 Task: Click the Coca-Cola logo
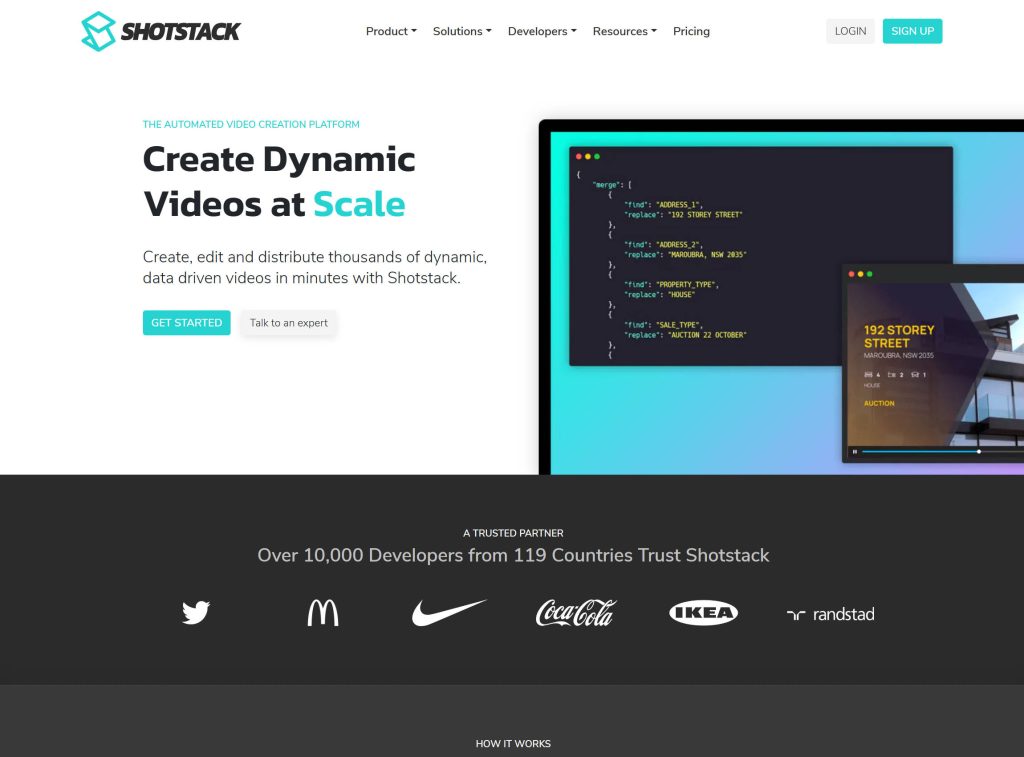(x=576, y=613)
